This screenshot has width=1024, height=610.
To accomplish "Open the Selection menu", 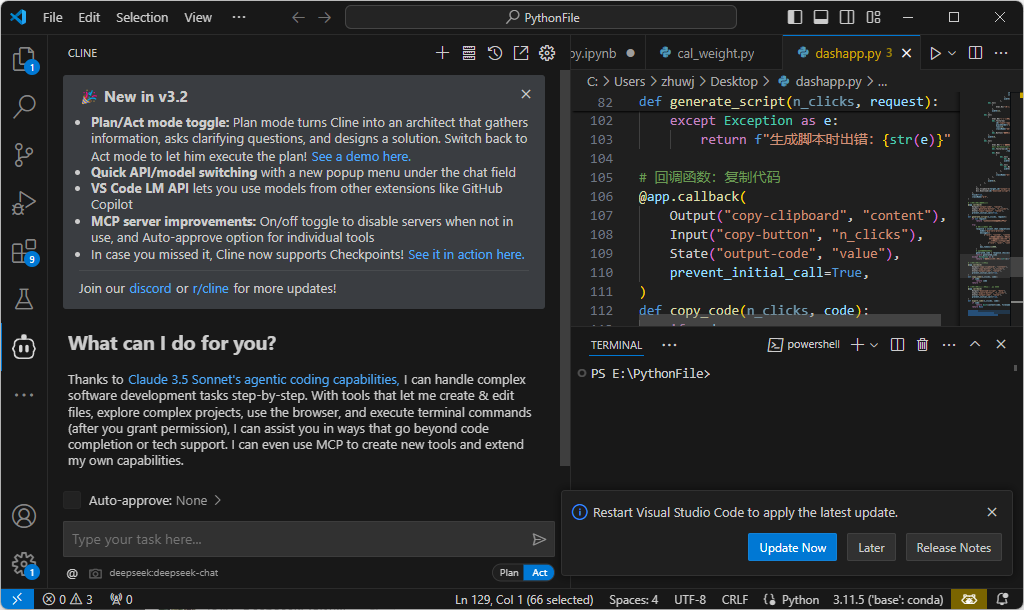I will [x=142, y=18].
